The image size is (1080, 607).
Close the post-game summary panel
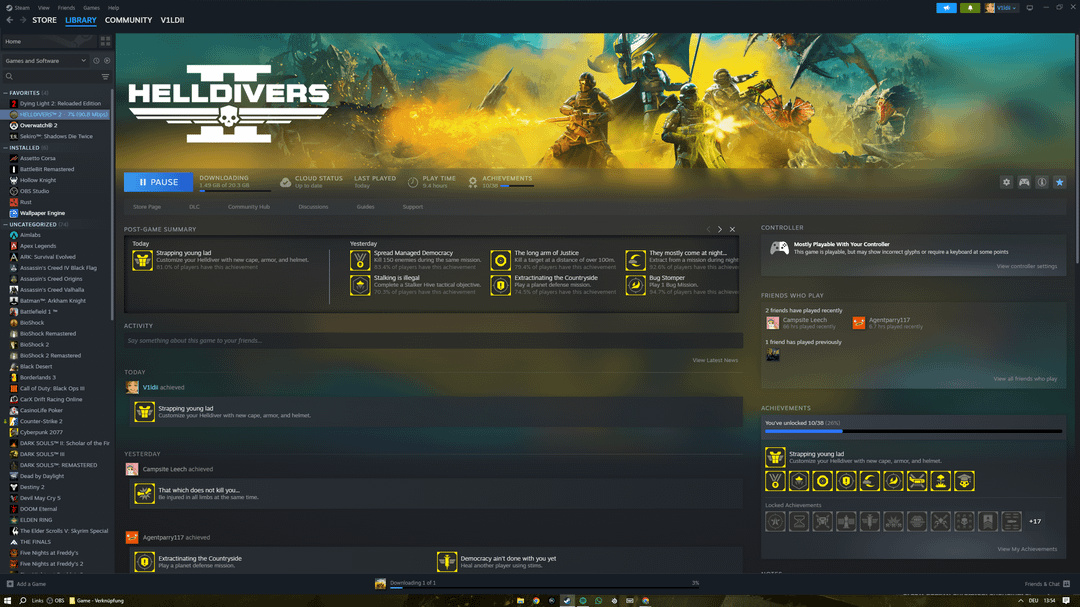732,229
